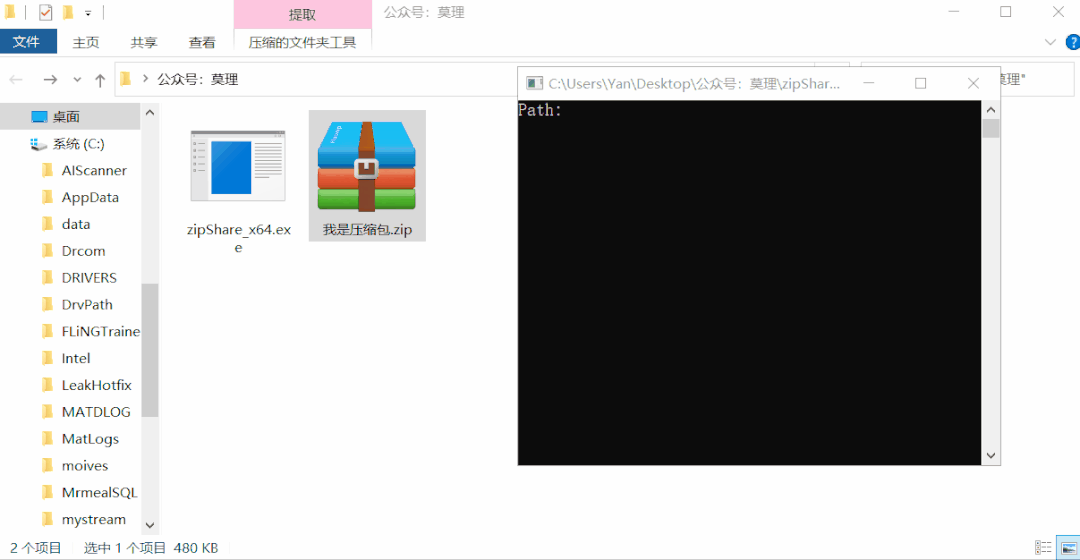Click the zipShare_x64.exe file name
The height and width of the screenshot is (560, 1080).
[x=238, y=238]
